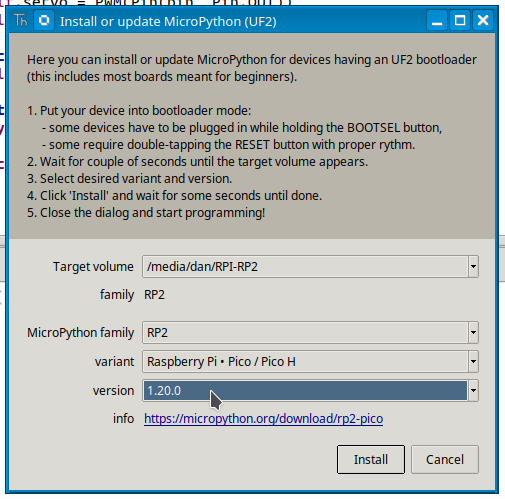This screenshot has width=505, height=499.
Task: Click step '4. Click Install and wait' text
Action: [174, 196]
